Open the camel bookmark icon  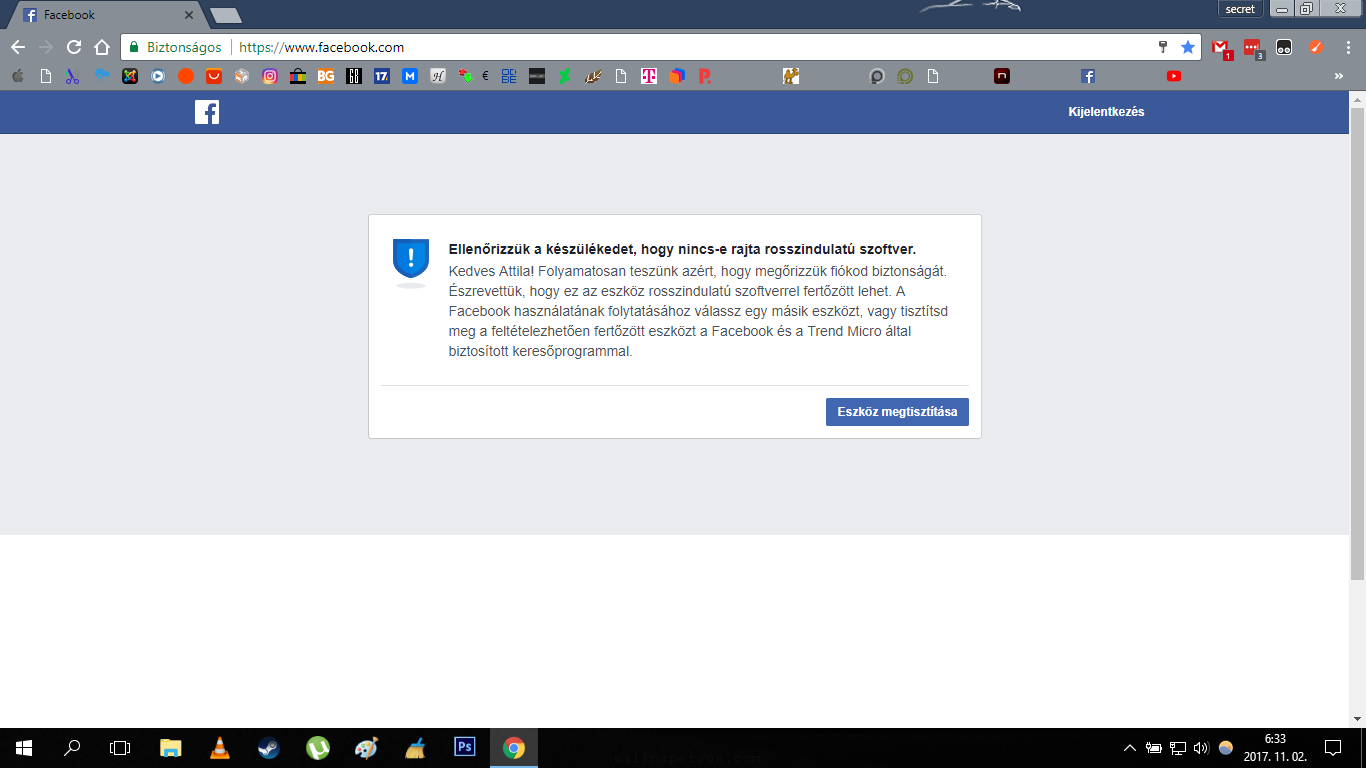click(791, 76)
